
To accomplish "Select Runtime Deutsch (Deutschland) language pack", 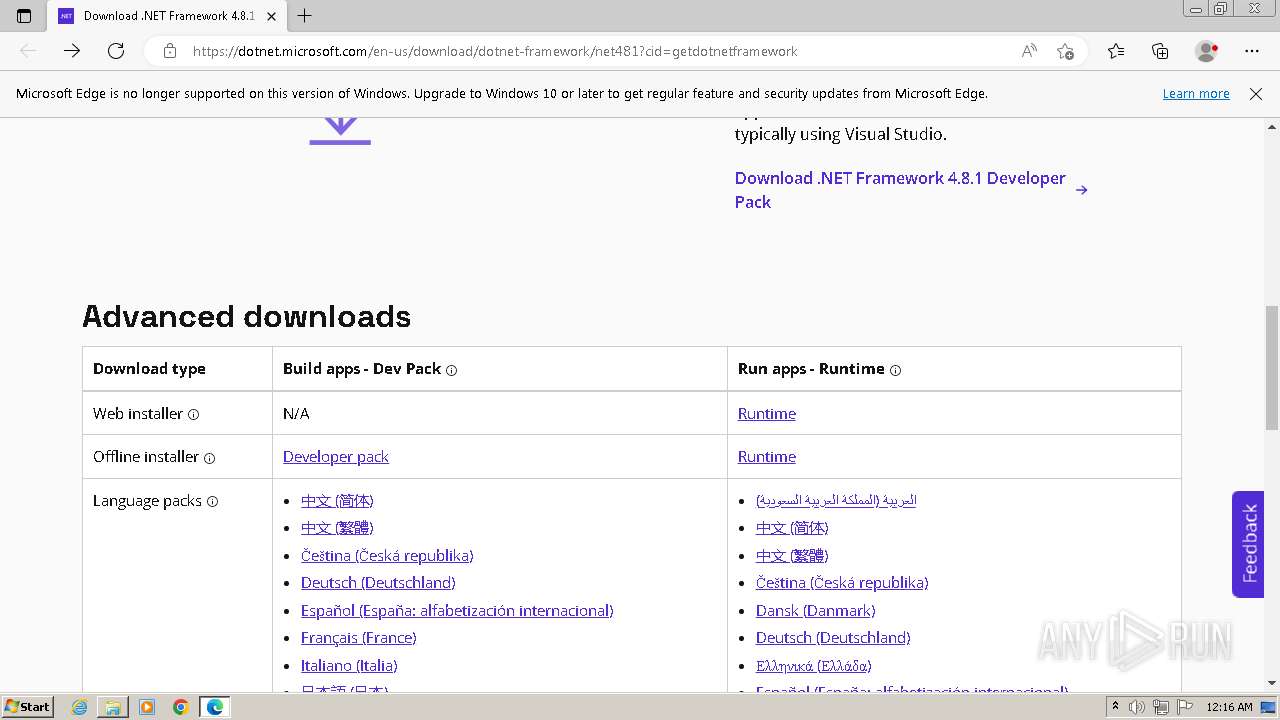I will (833, 637).
